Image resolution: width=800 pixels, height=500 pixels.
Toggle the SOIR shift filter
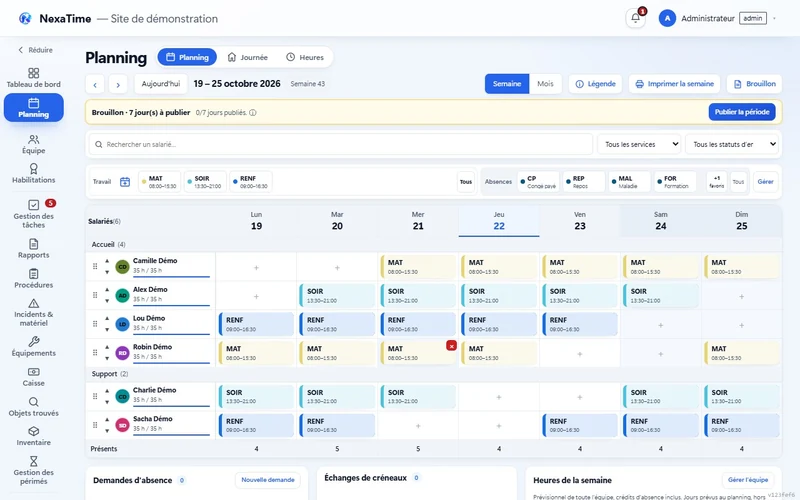tap(205, 182)
